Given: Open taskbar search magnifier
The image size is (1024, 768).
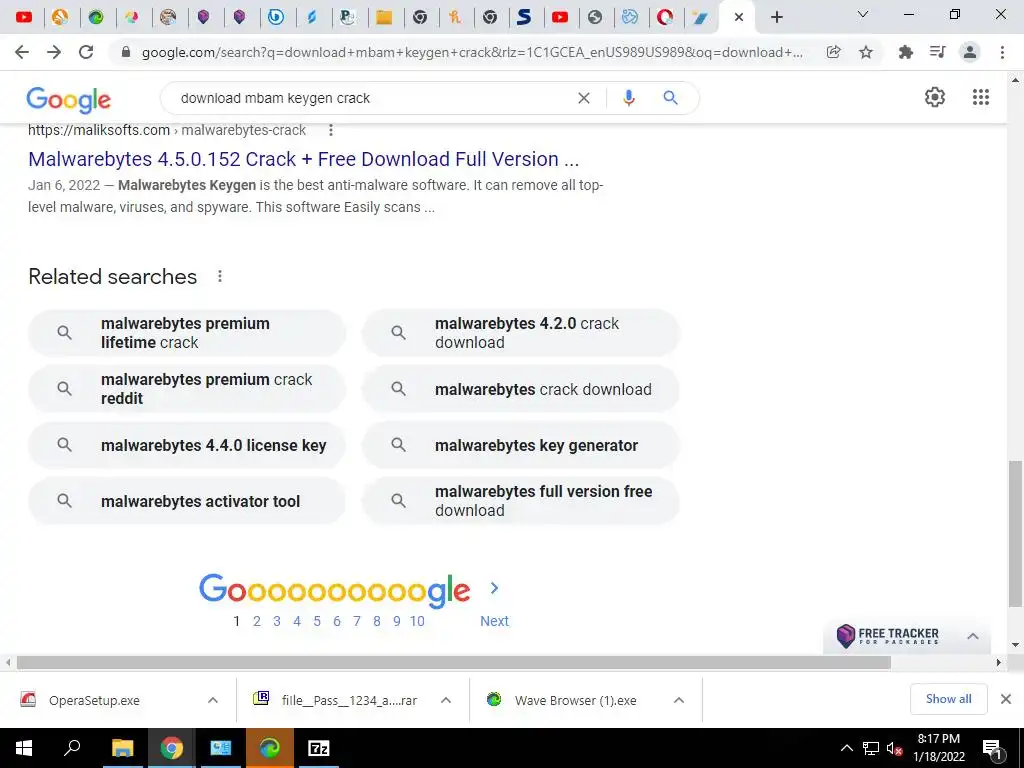Looking at the screenshot, I should [x=72, y=748].
